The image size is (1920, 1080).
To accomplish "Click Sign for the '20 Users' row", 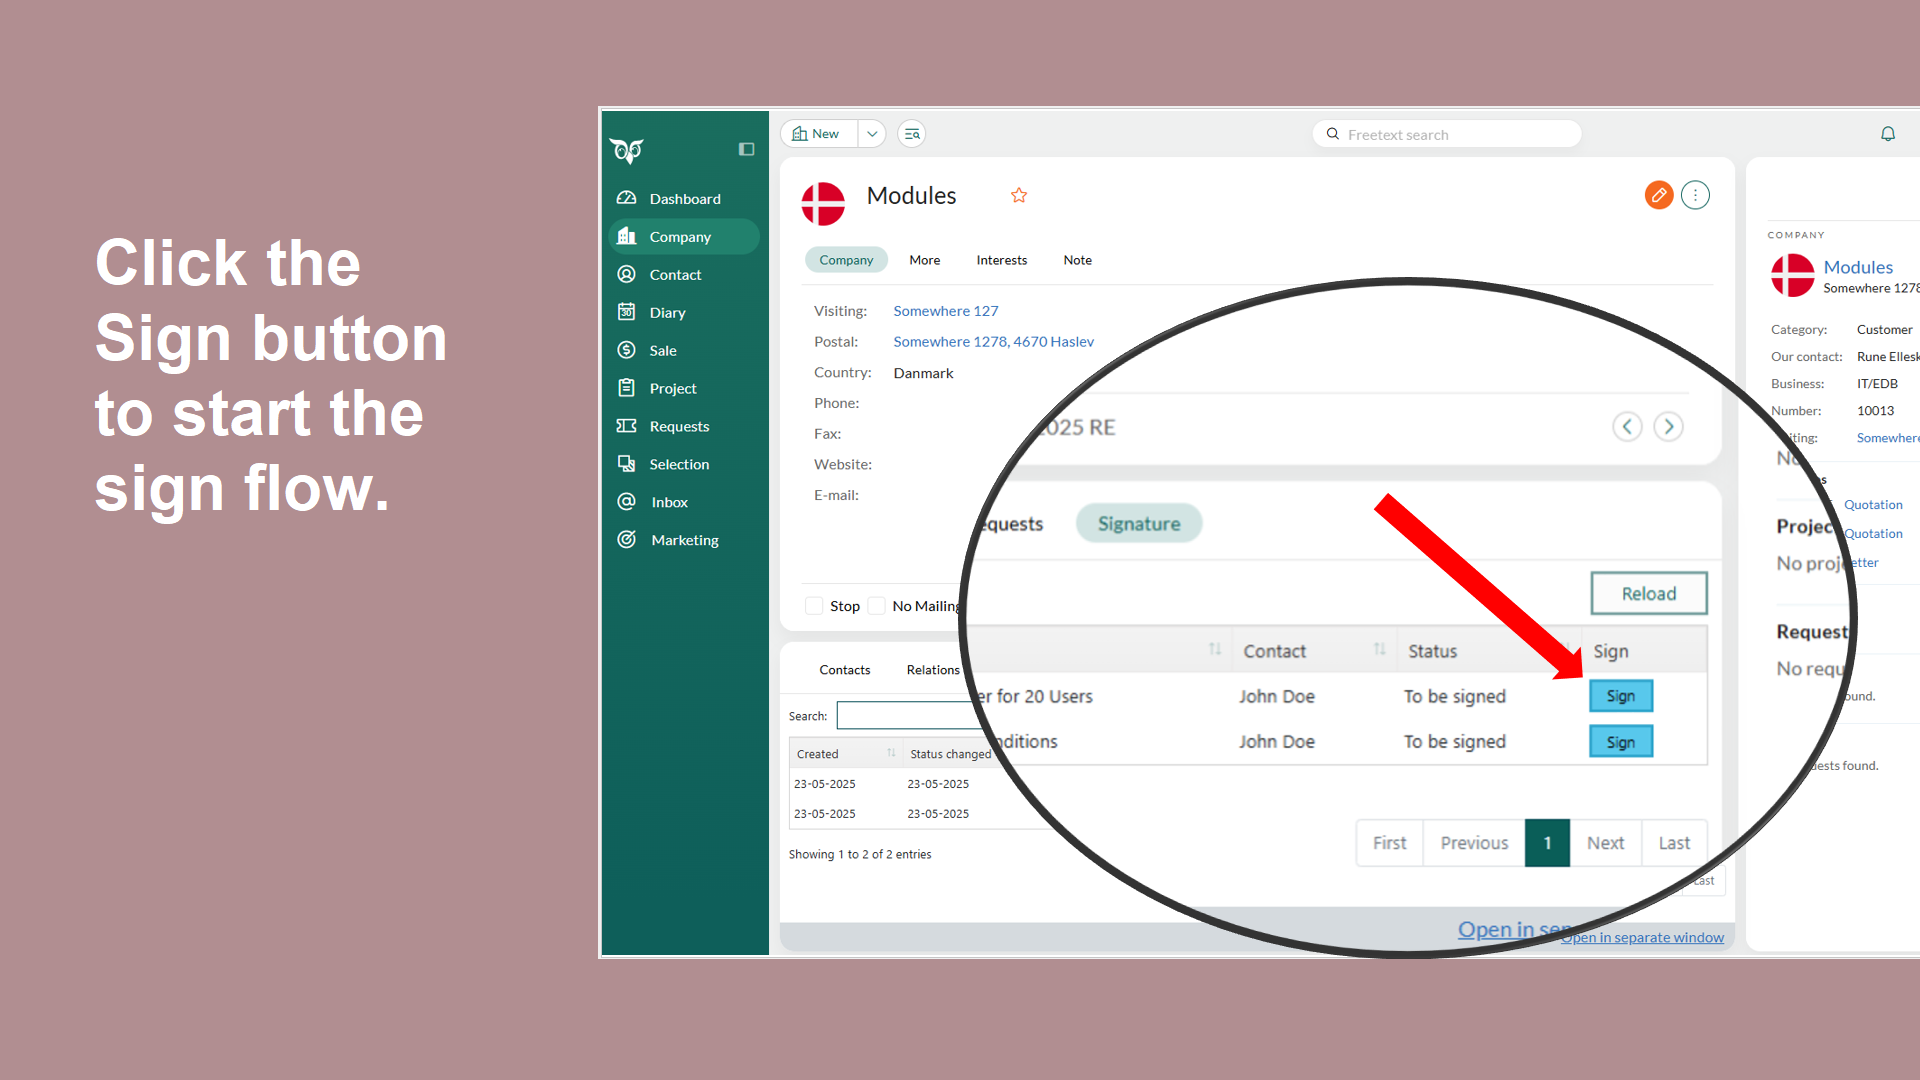I will tap(1620, 696).
